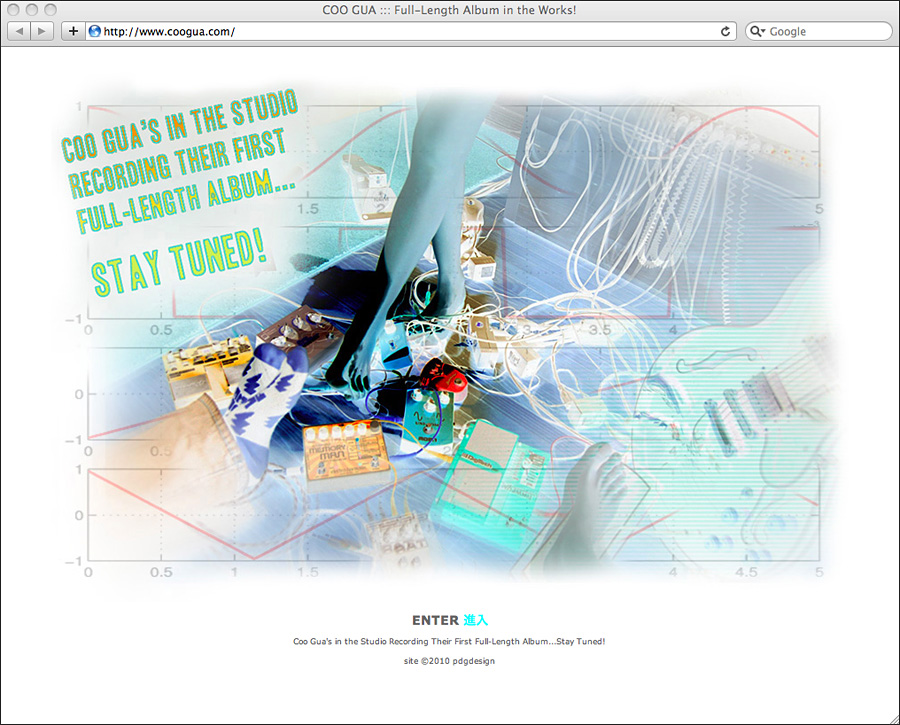Screen dimensions: 900x725
Task: Click text "site ©2010 pdgdesign"
Action: [x=449, y=661]
